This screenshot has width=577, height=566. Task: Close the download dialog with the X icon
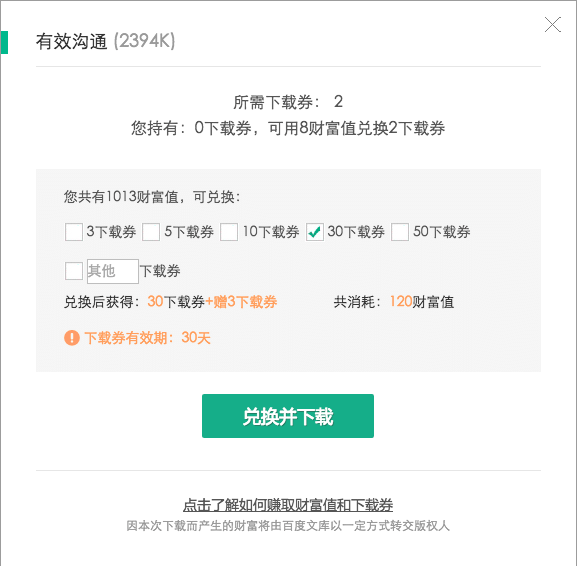click(553, 25)
